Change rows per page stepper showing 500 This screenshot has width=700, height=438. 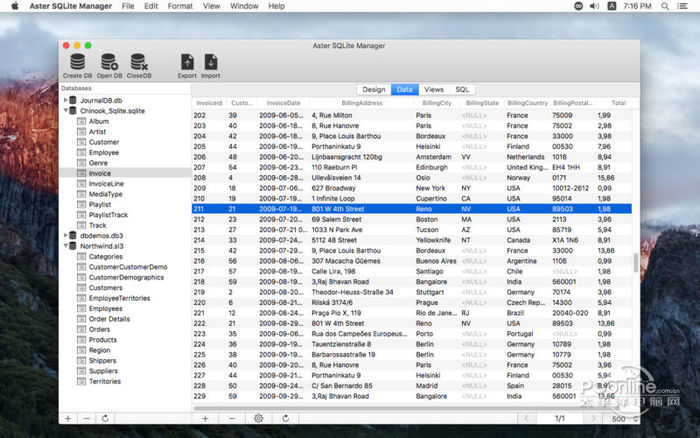click(x=635, y=418)
